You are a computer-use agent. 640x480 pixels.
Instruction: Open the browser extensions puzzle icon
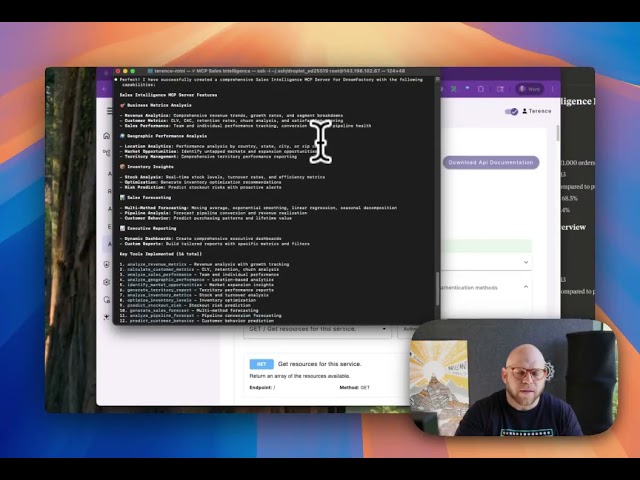481,89
